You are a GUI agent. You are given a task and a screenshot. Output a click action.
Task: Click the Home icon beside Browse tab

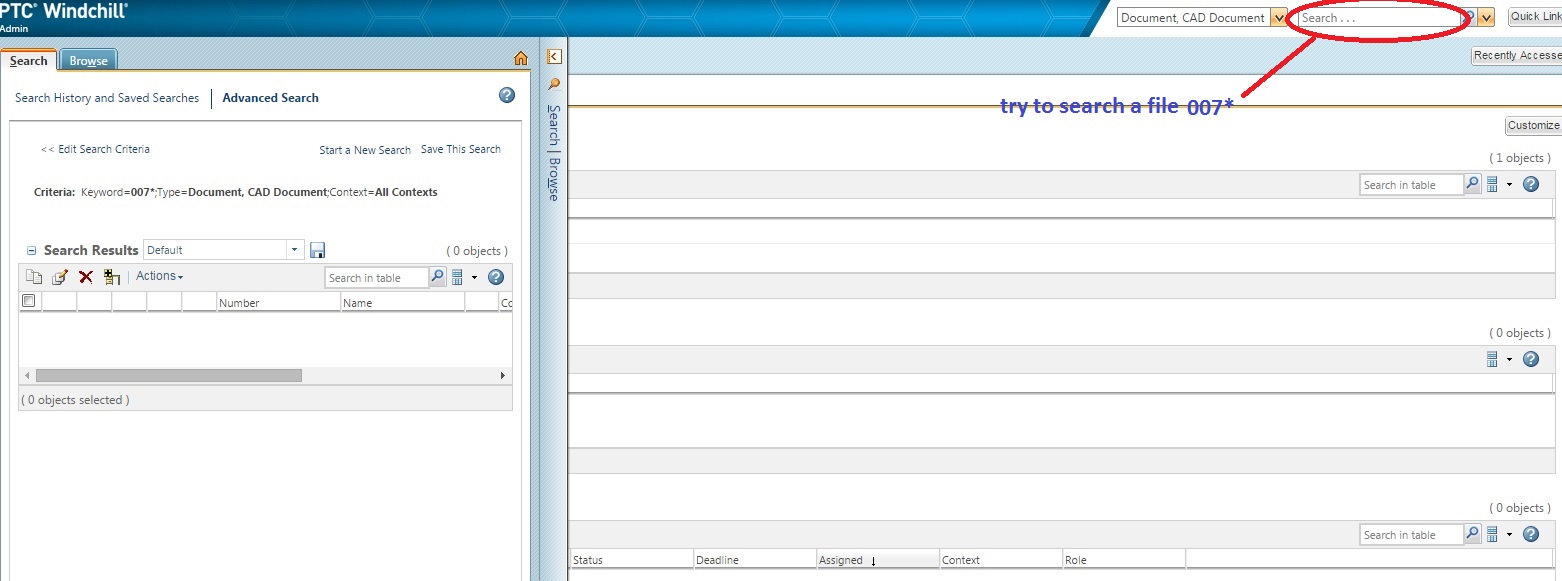520,59
